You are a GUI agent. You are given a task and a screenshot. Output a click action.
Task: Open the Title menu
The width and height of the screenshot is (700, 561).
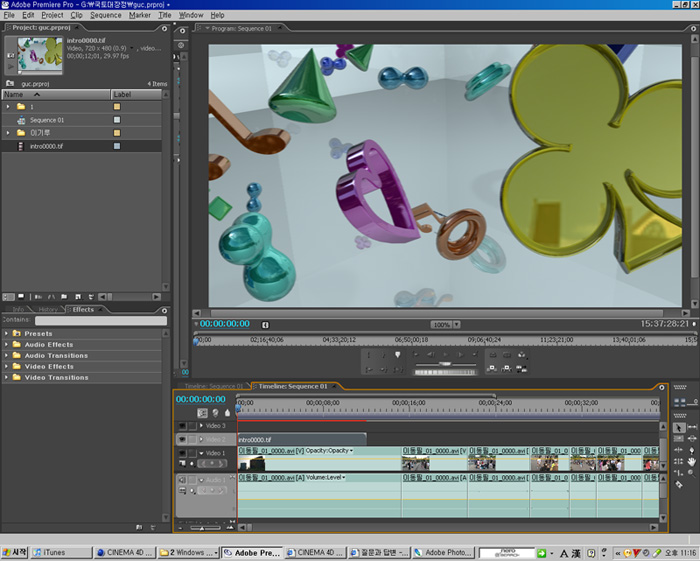(x=165, y=15)
